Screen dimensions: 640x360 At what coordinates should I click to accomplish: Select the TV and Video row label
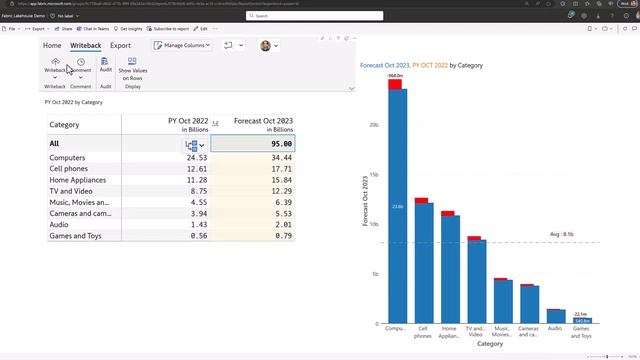71,191
